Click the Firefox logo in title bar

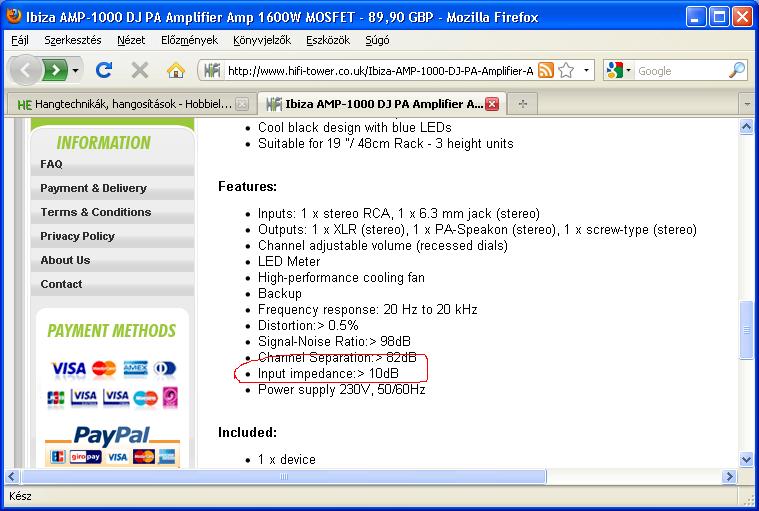(13, 16)
